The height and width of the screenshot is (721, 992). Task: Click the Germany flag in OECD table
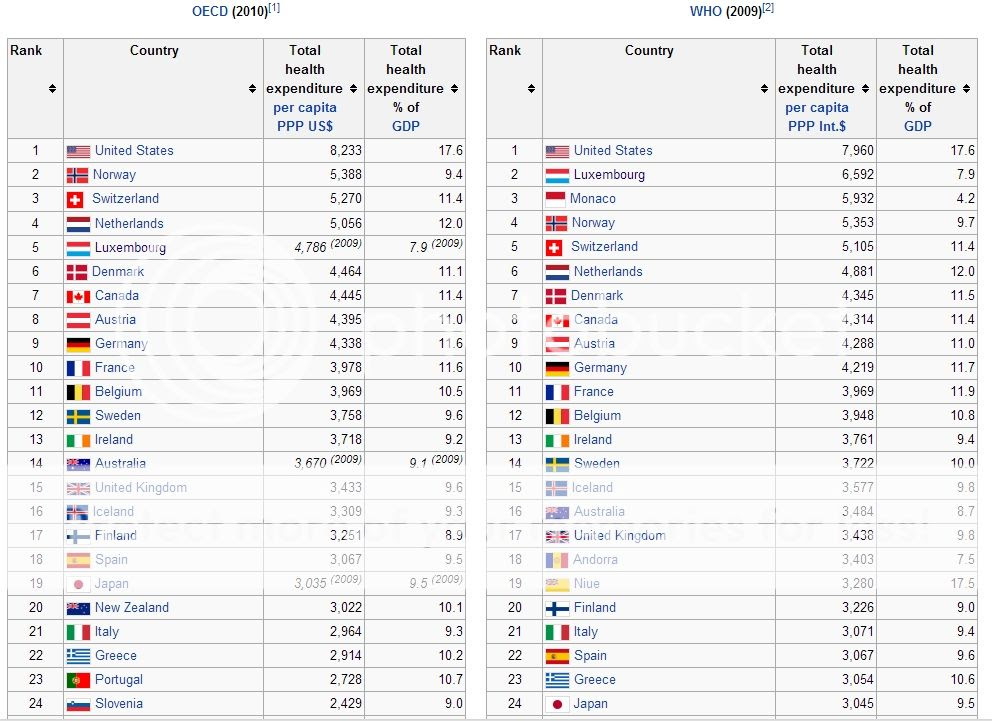(x=78, y=344)
